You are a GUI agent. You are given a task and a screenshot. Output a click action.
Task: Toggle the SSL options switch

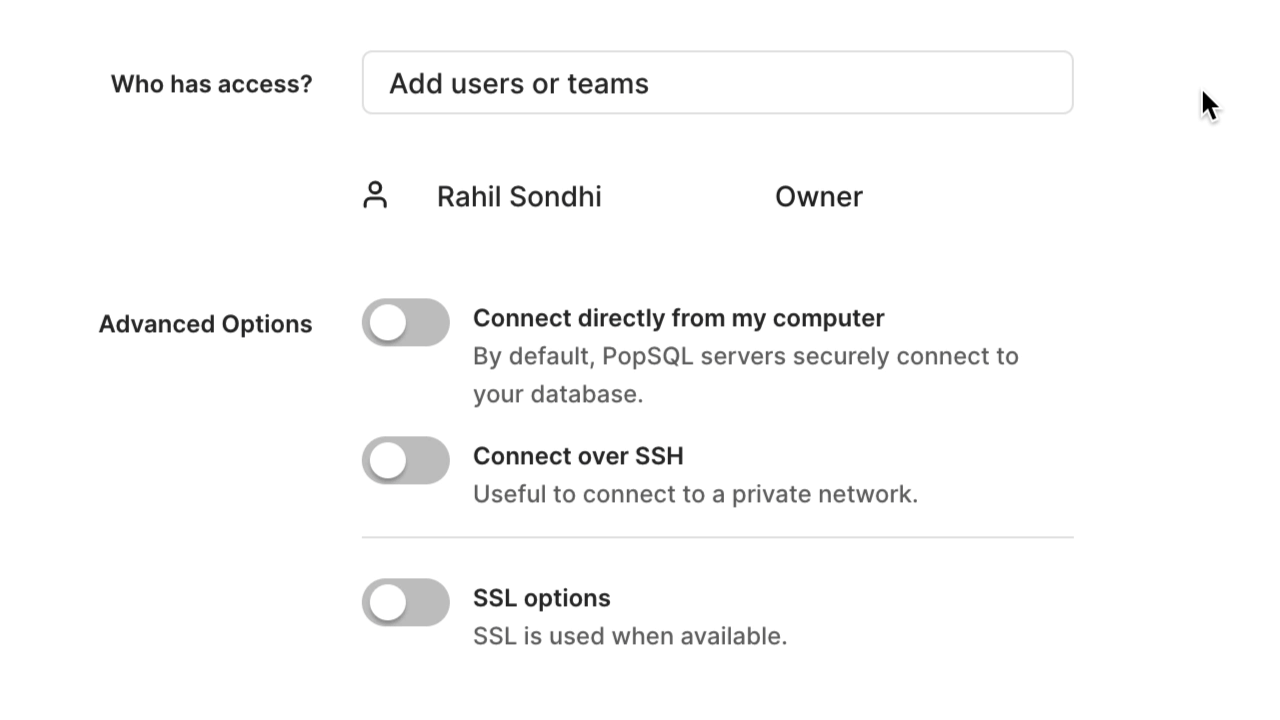point(406,602)
